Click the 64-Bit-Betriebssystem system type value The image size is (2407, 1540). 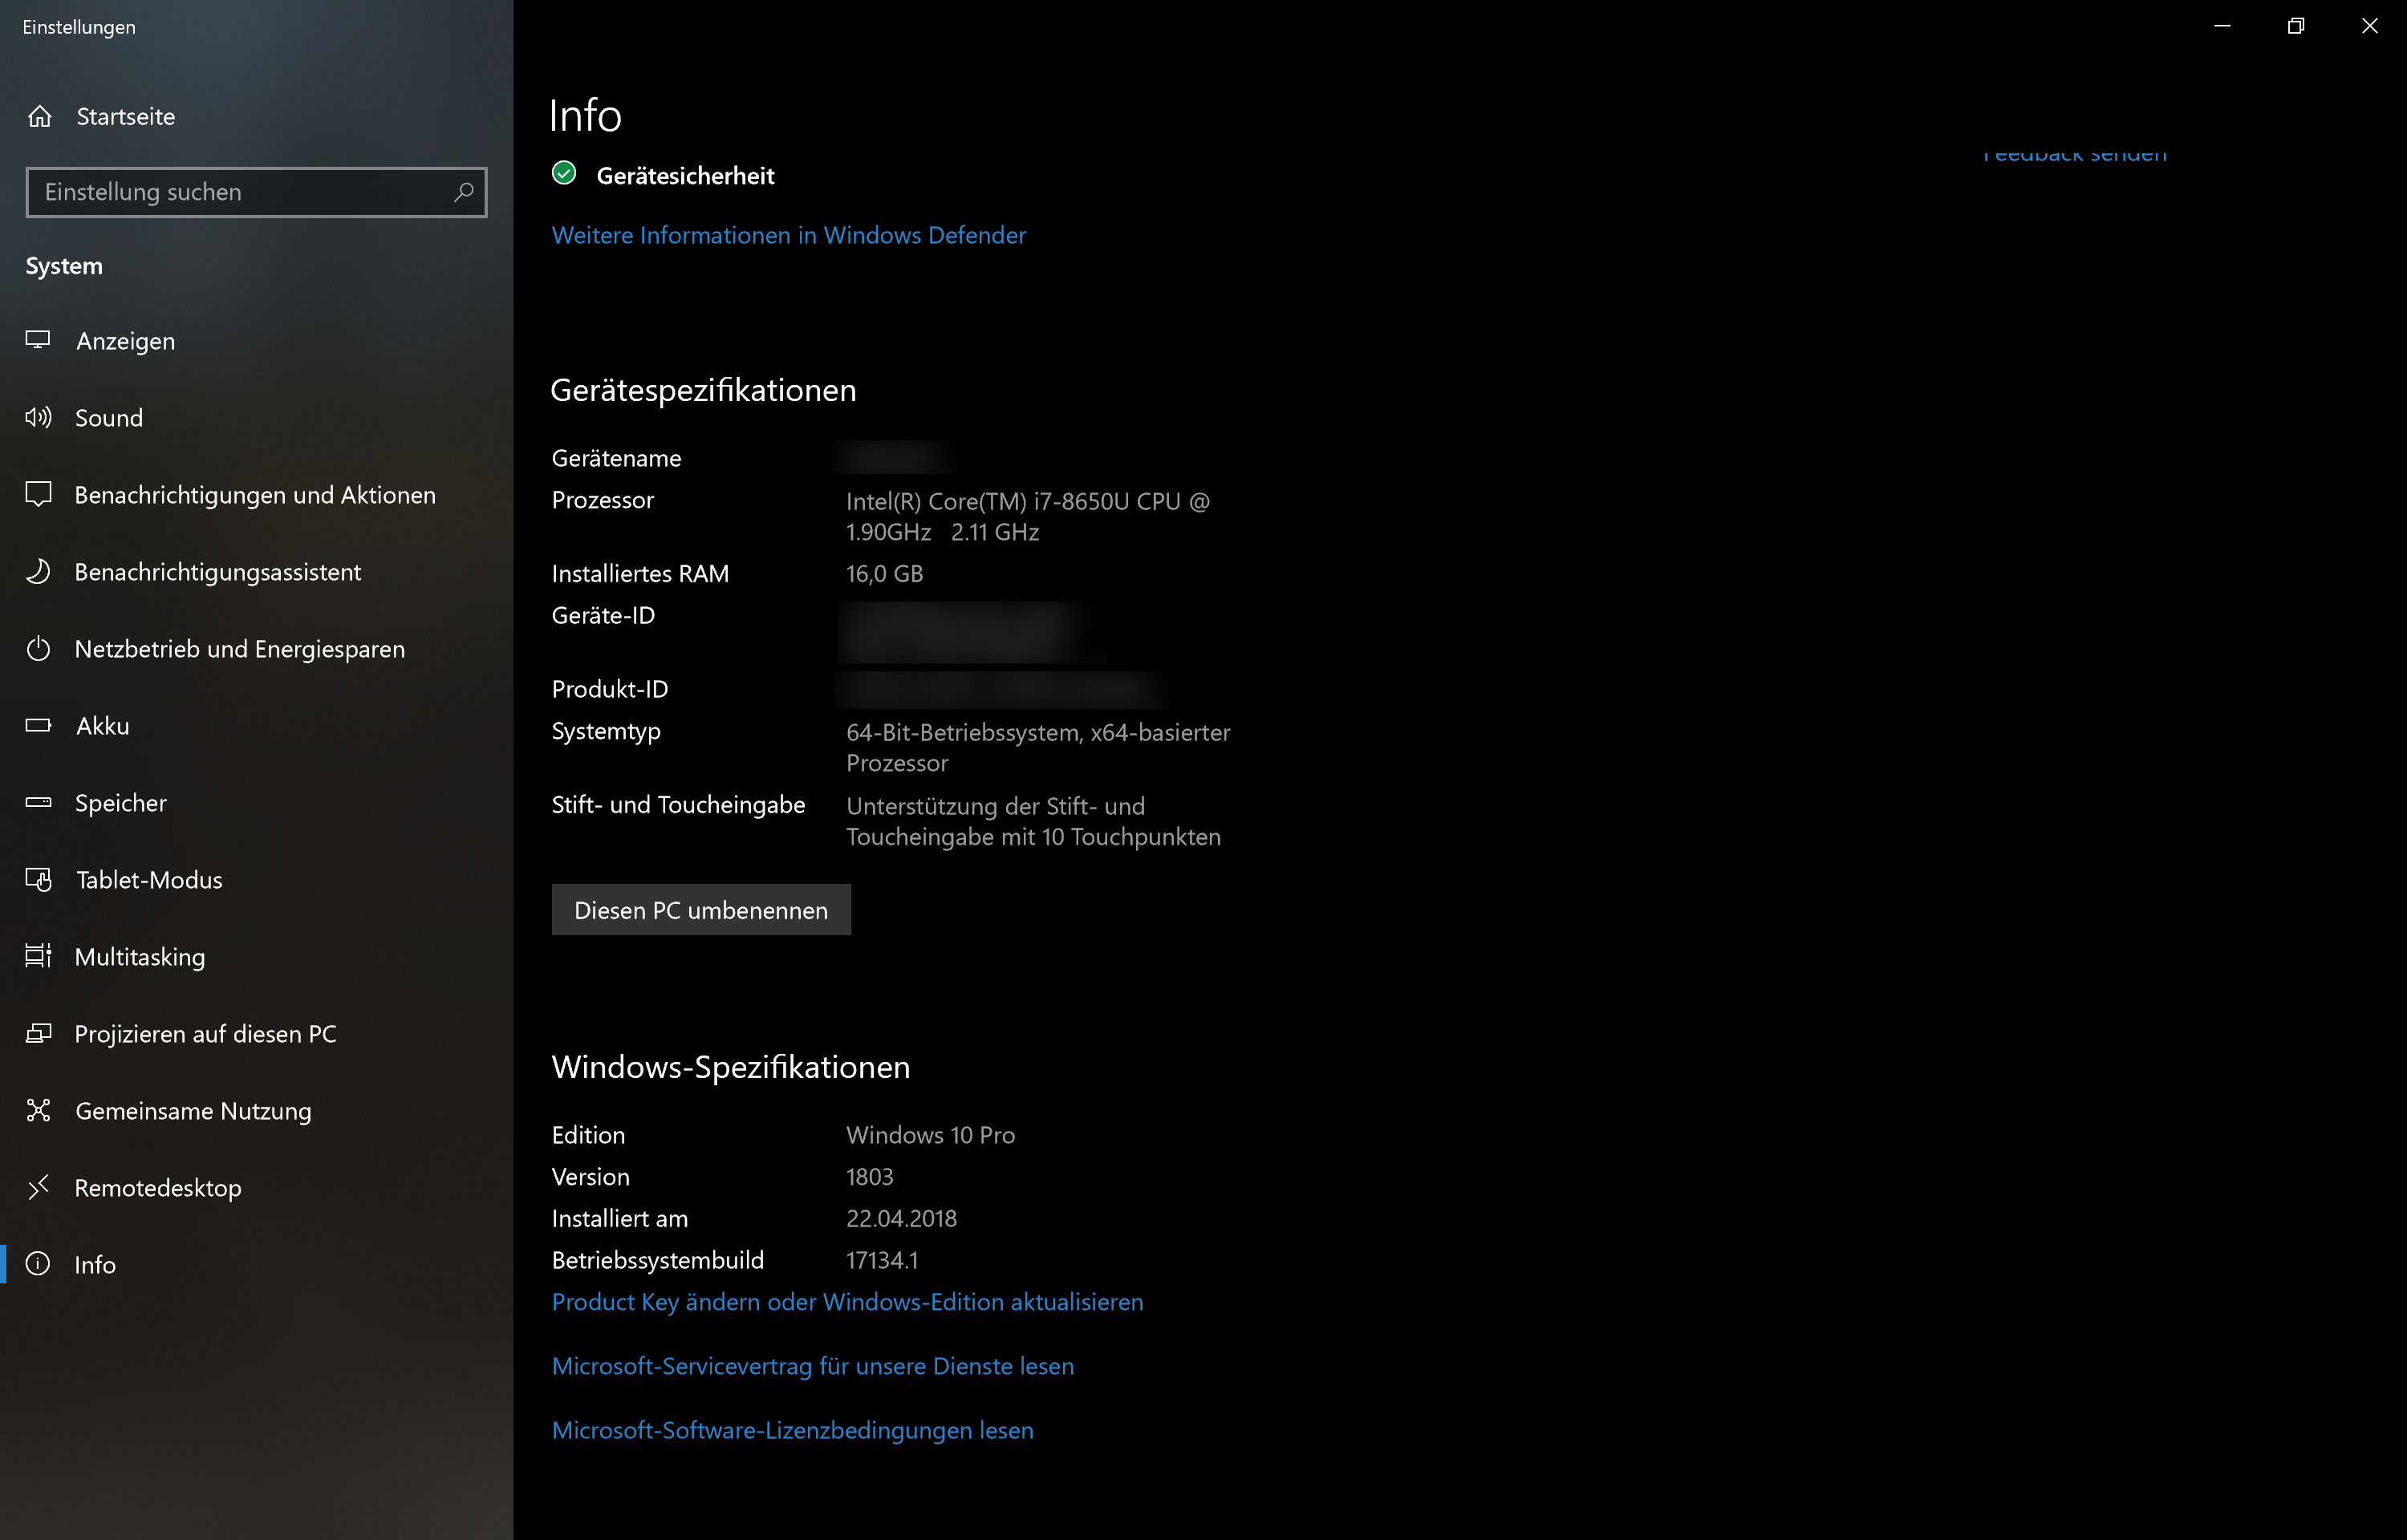[1038, 748]
